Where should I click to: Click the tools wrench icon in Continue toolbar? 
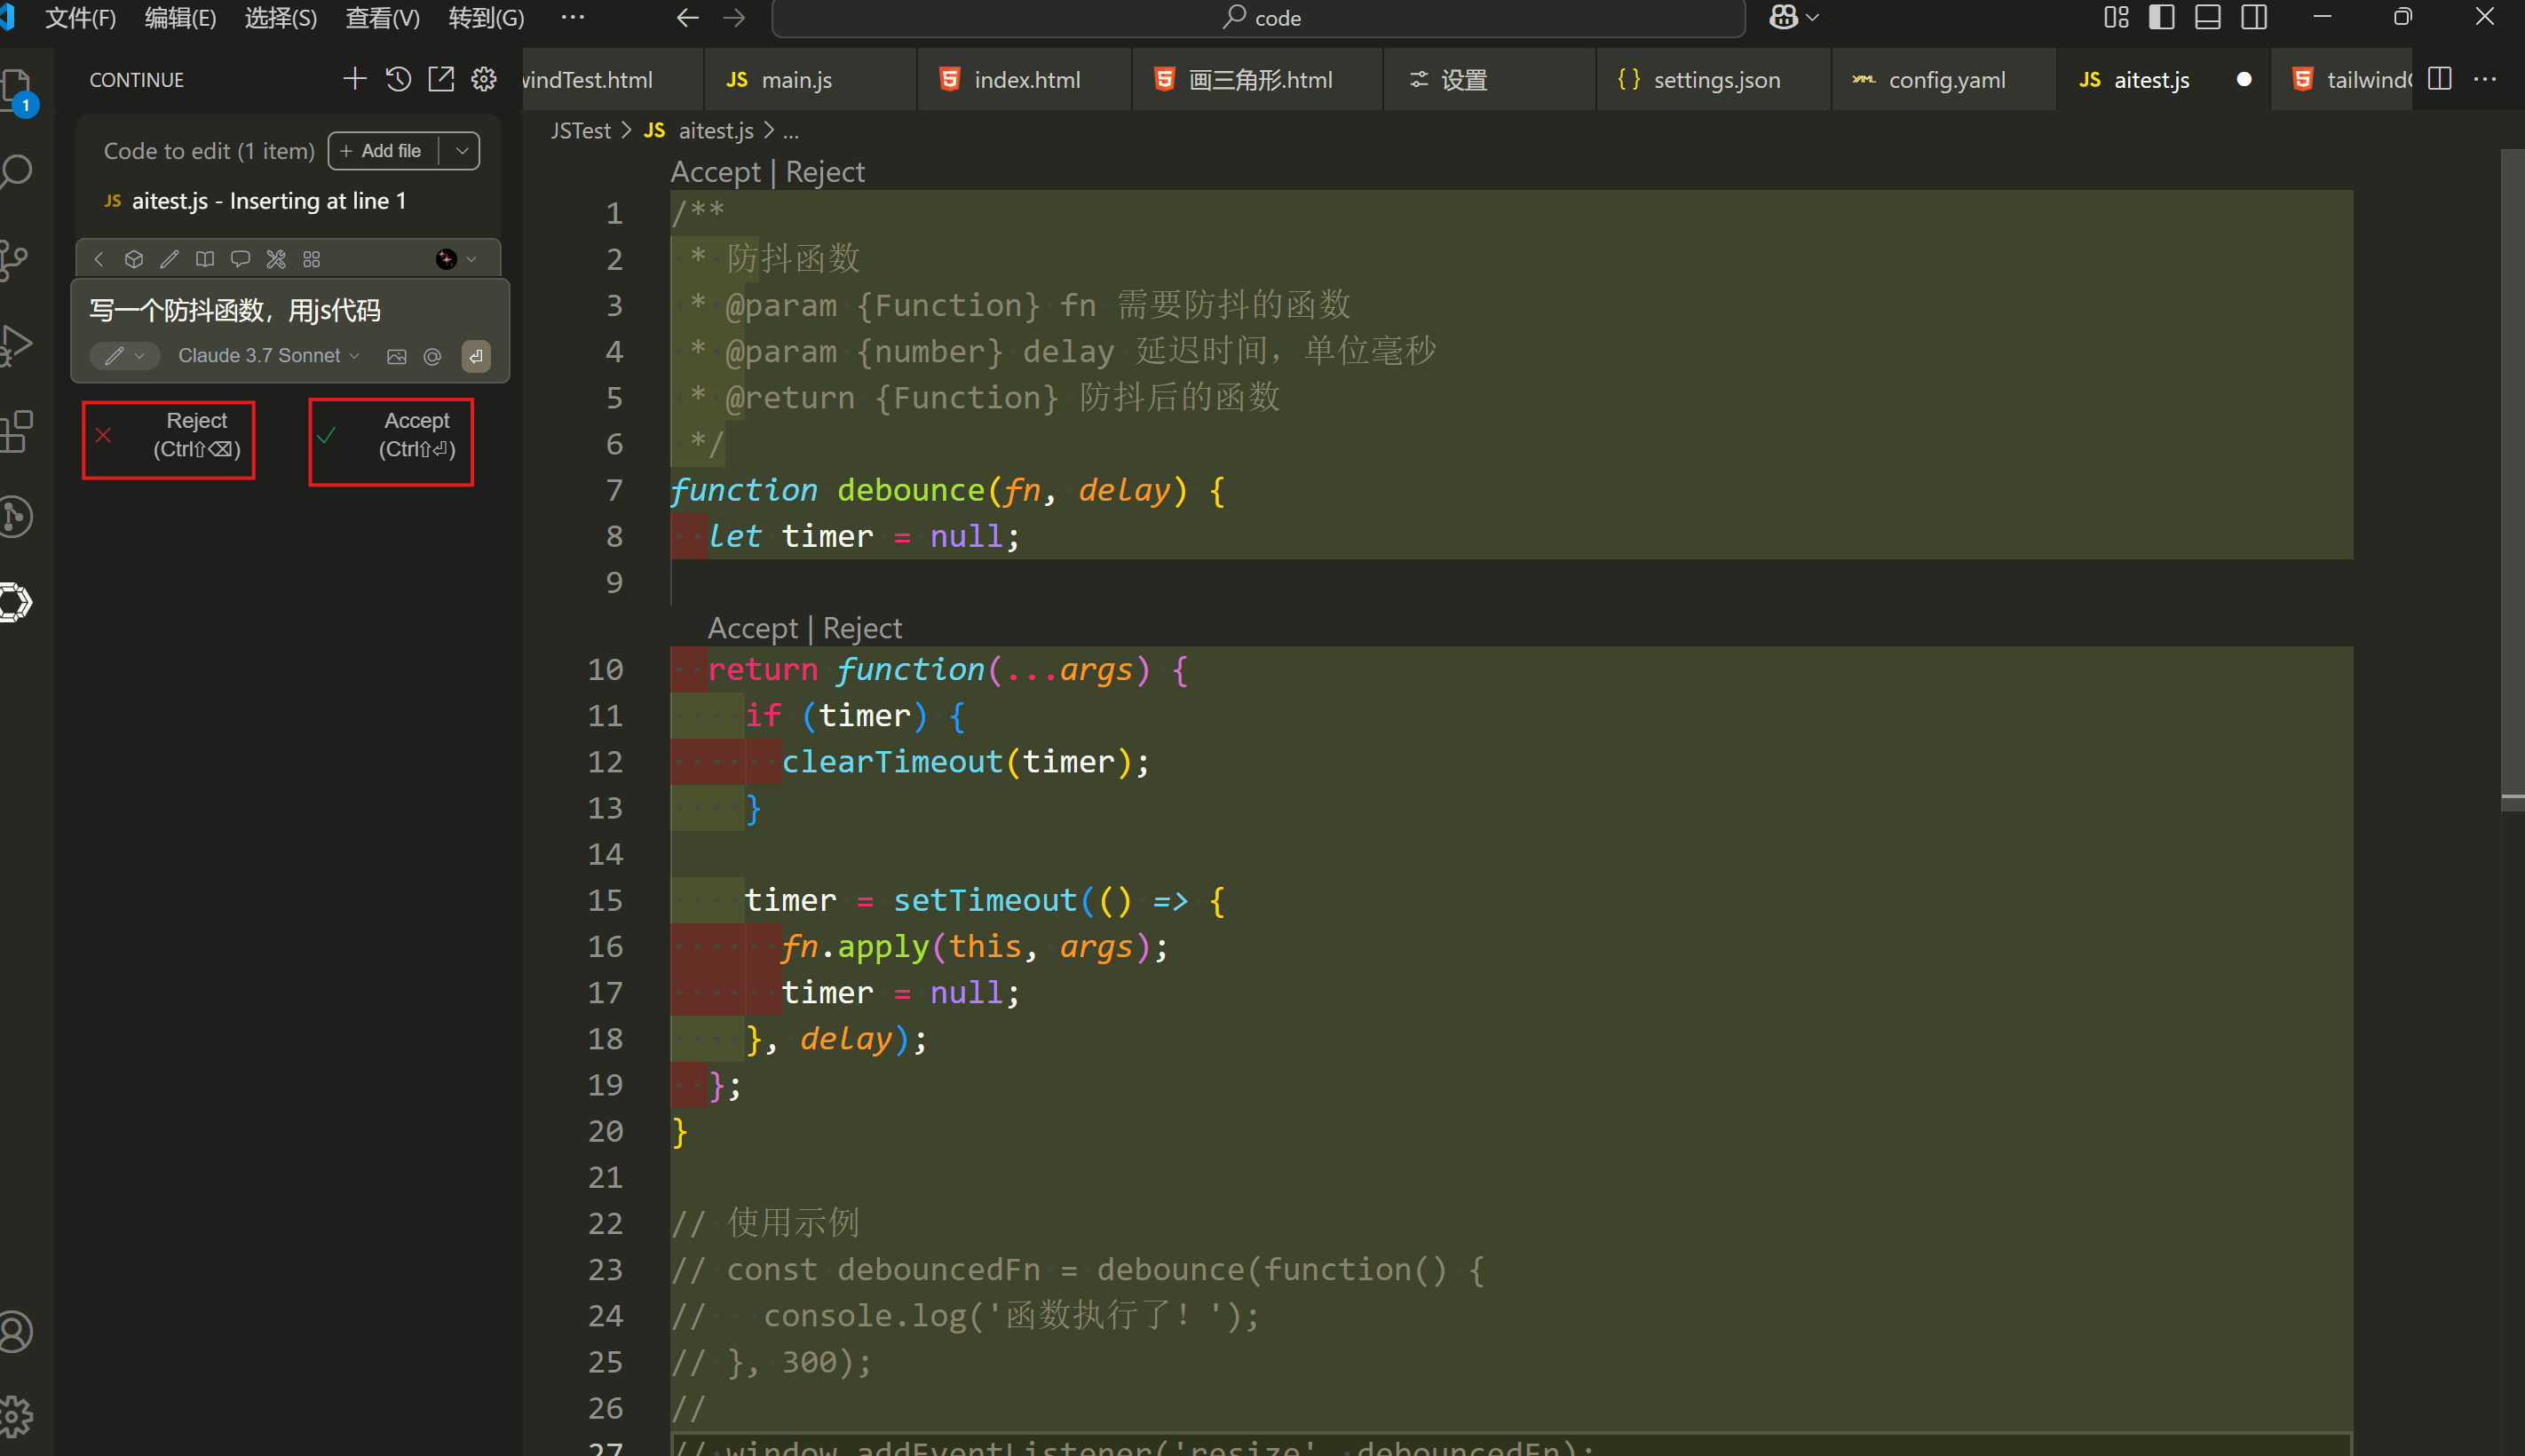[x=276, y=260]
